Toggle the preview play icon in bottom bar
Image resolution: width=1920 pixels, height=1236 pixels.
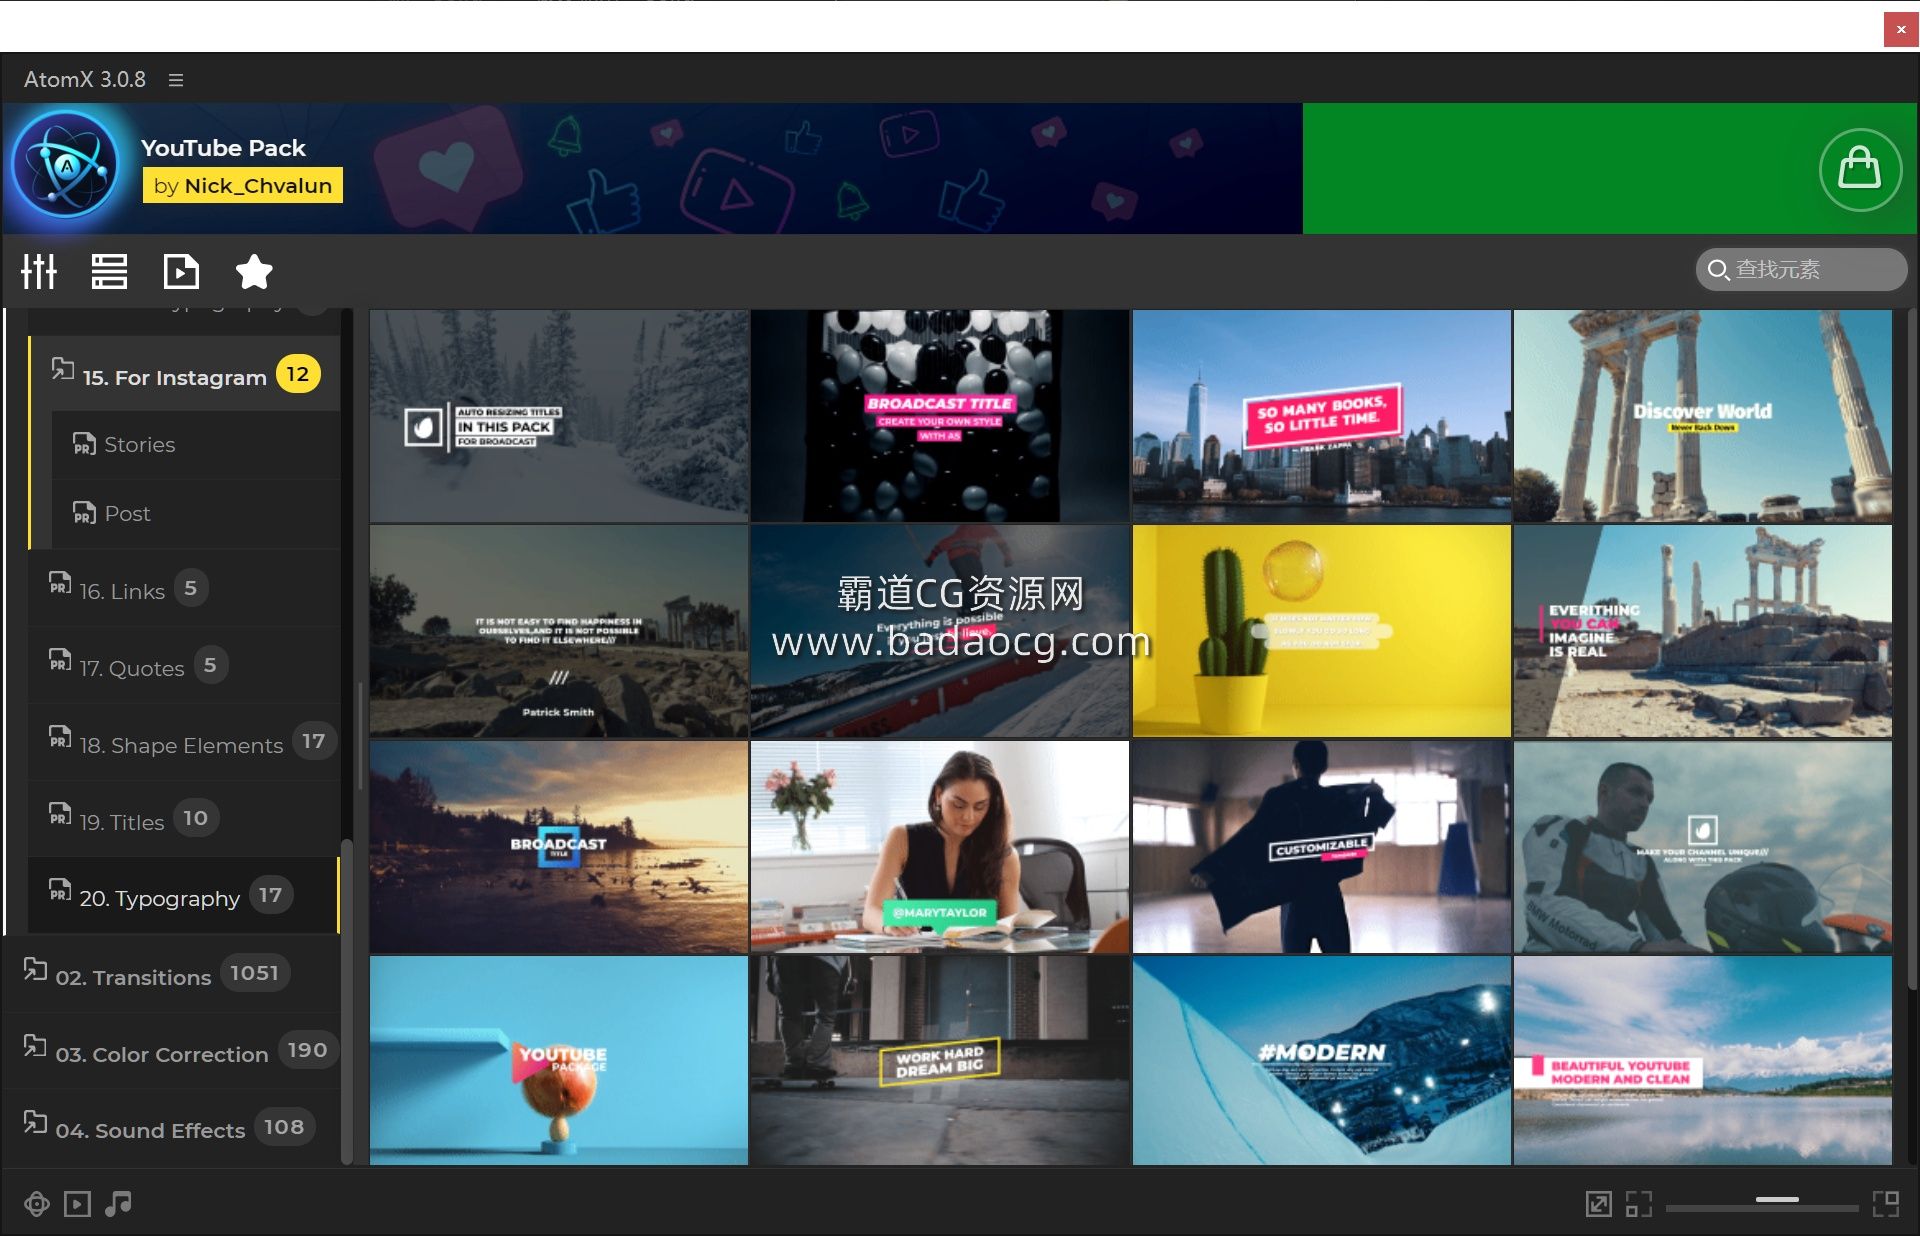click(x=77, y=1204)
